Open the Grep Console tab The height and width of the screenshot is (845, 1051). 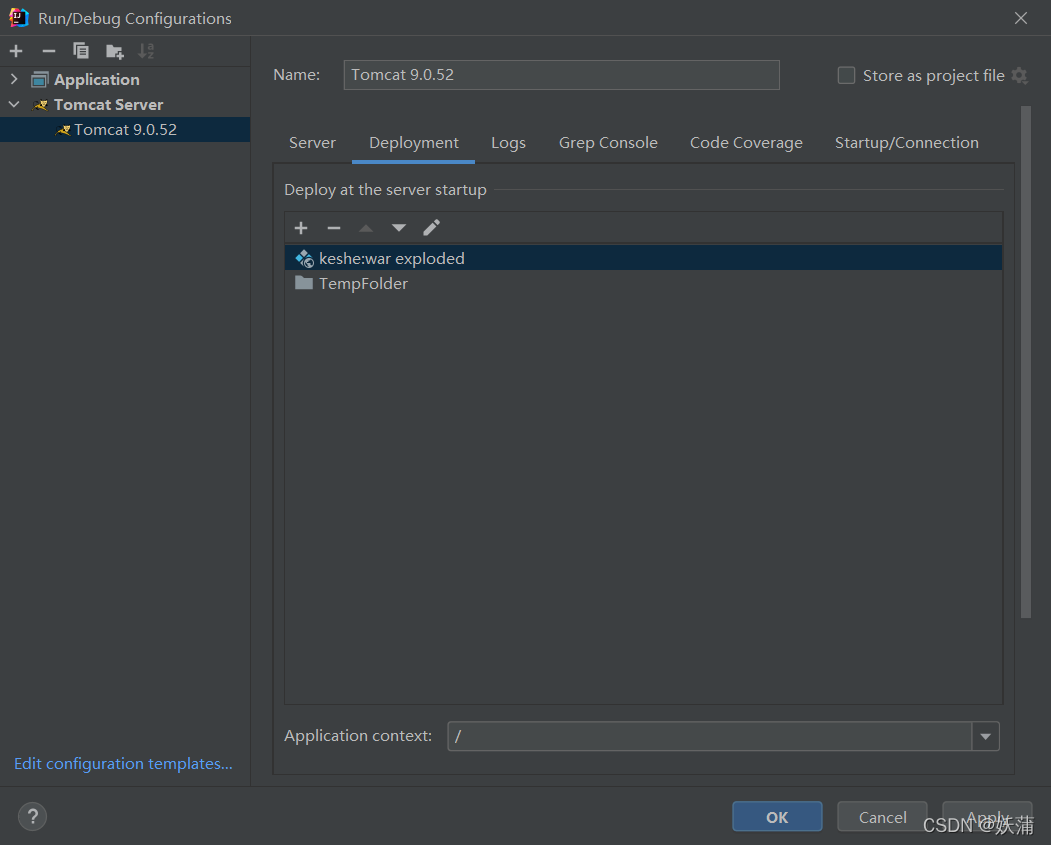(x=608, y=143)
